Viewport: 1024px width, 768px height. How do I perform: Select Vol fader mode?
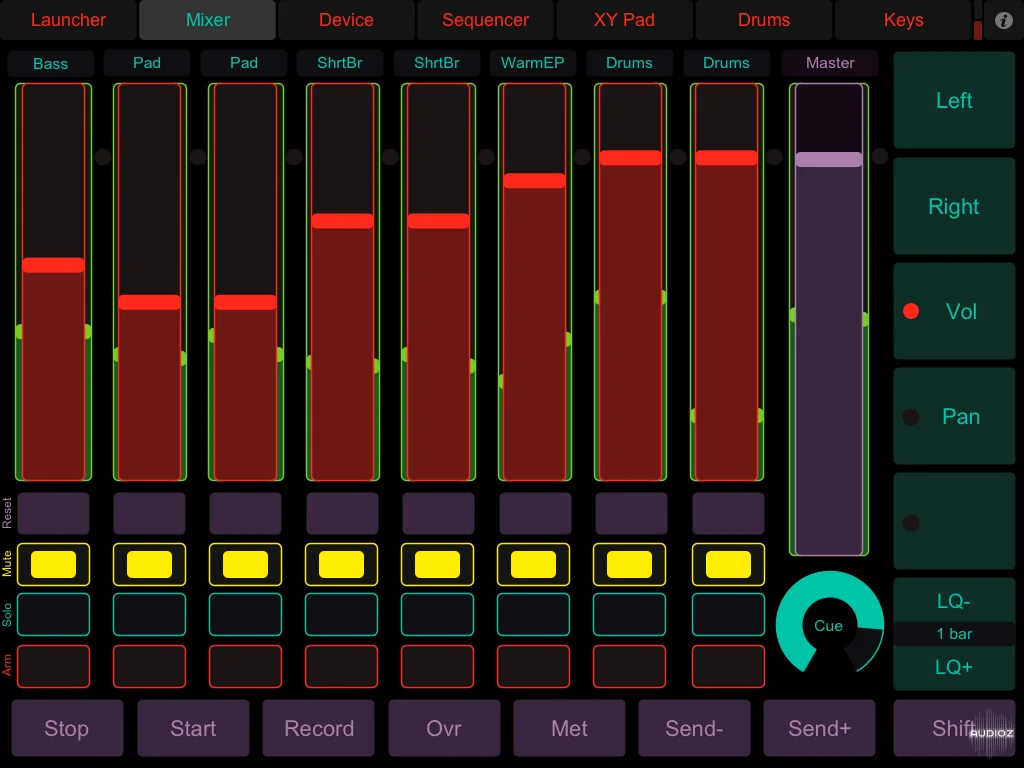coord(954,312)
